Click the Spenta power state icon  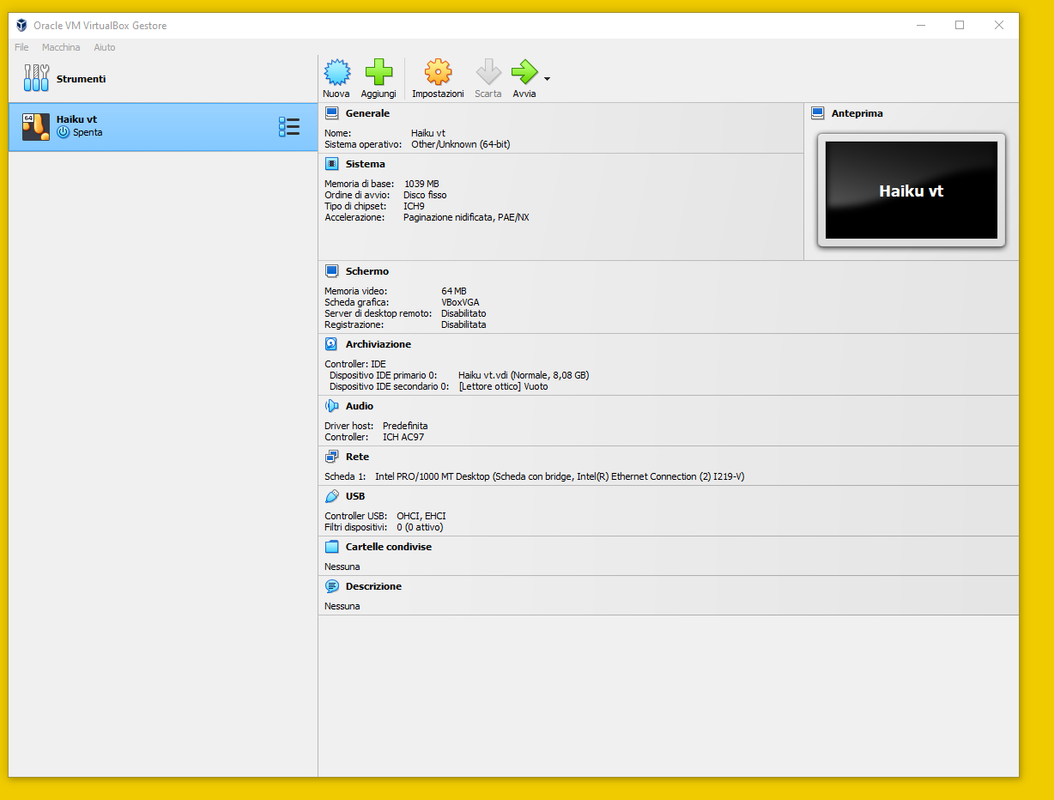click(63, 132)
